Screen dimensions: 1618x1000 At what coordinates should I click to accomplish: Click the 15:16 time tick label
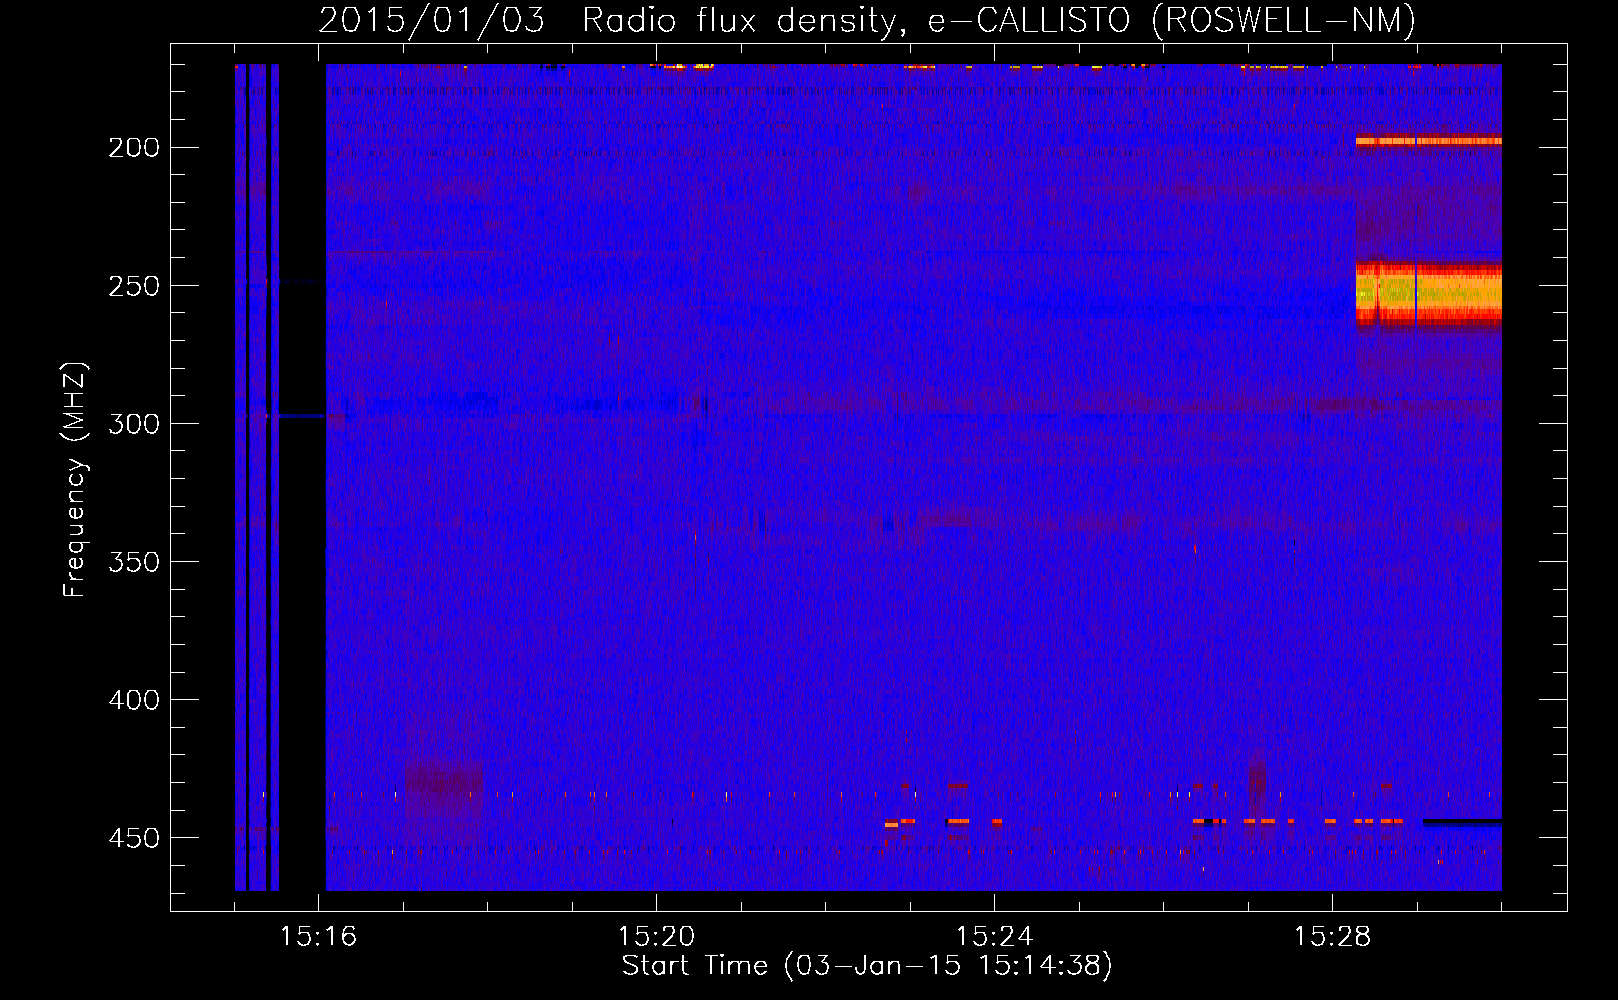319,937
